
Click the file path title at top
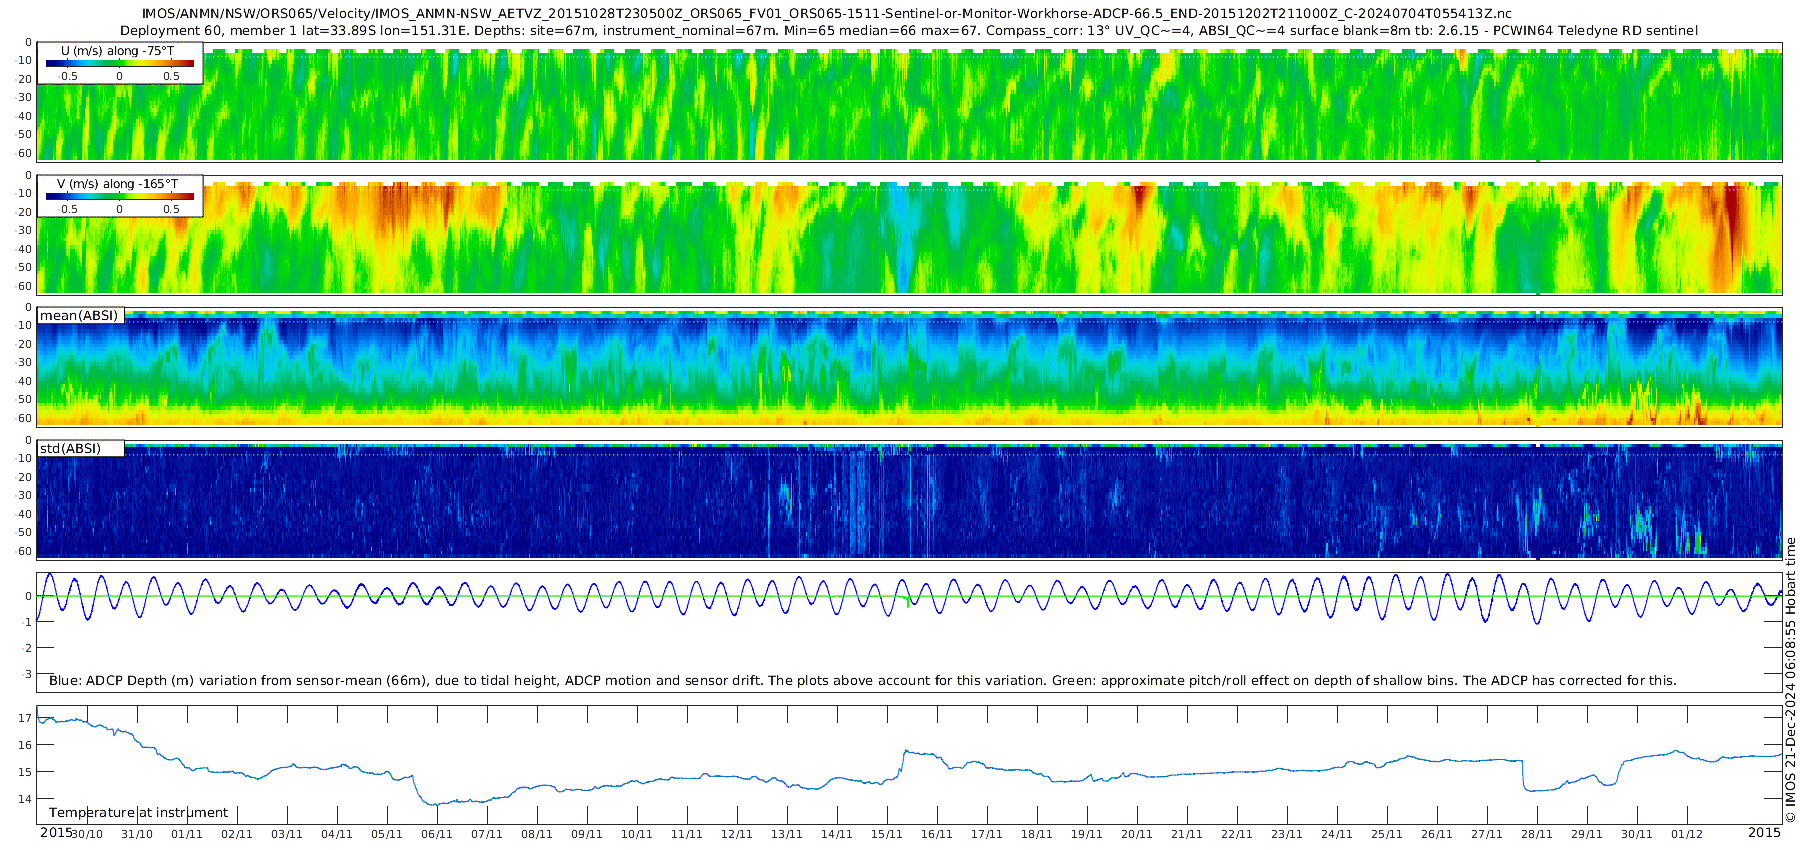827,14
